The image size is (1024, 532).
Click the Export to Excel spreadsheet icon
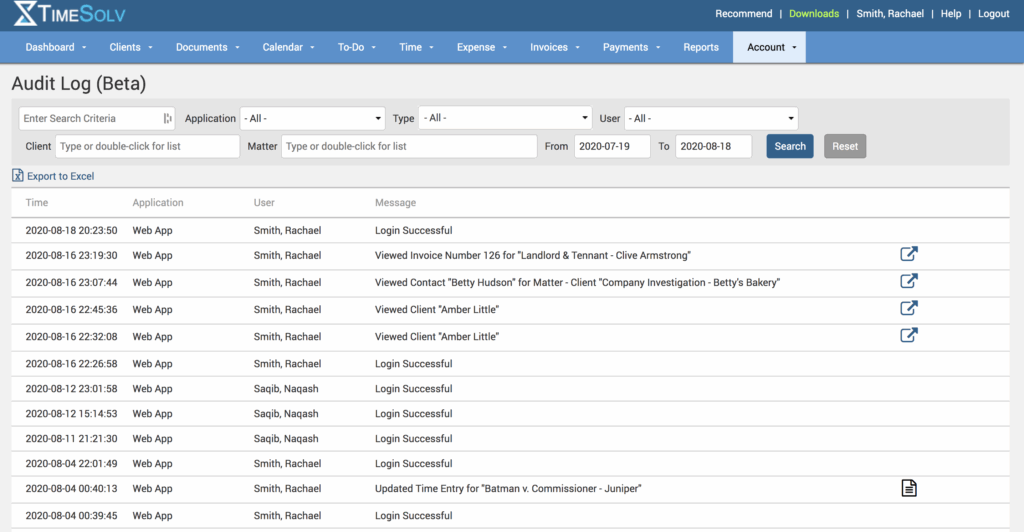pos(18,176)
